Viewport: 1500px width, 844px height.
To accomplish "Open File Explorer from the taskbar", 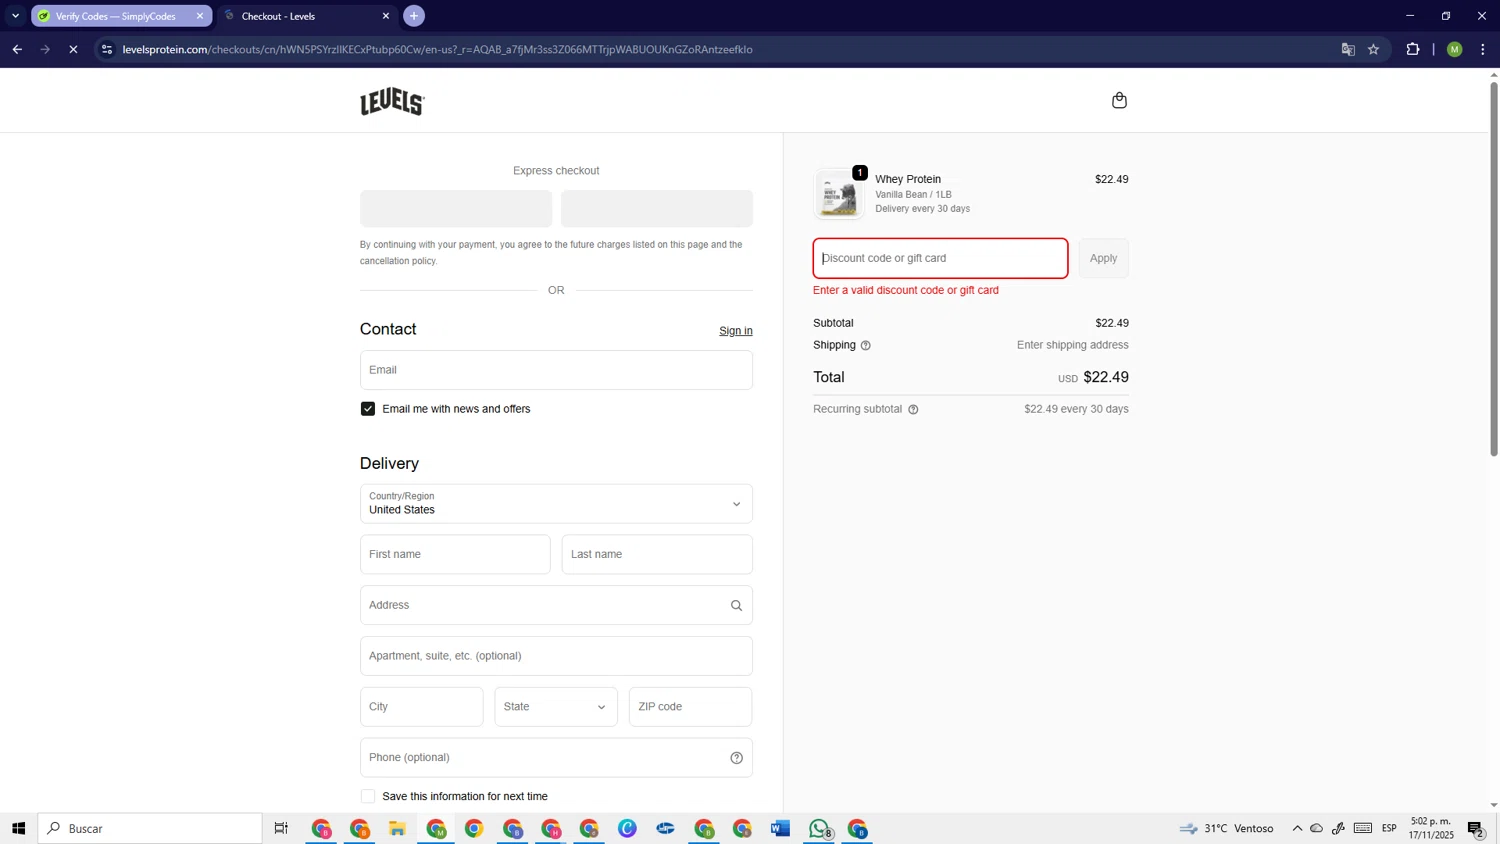I will [x=397, y=828].
